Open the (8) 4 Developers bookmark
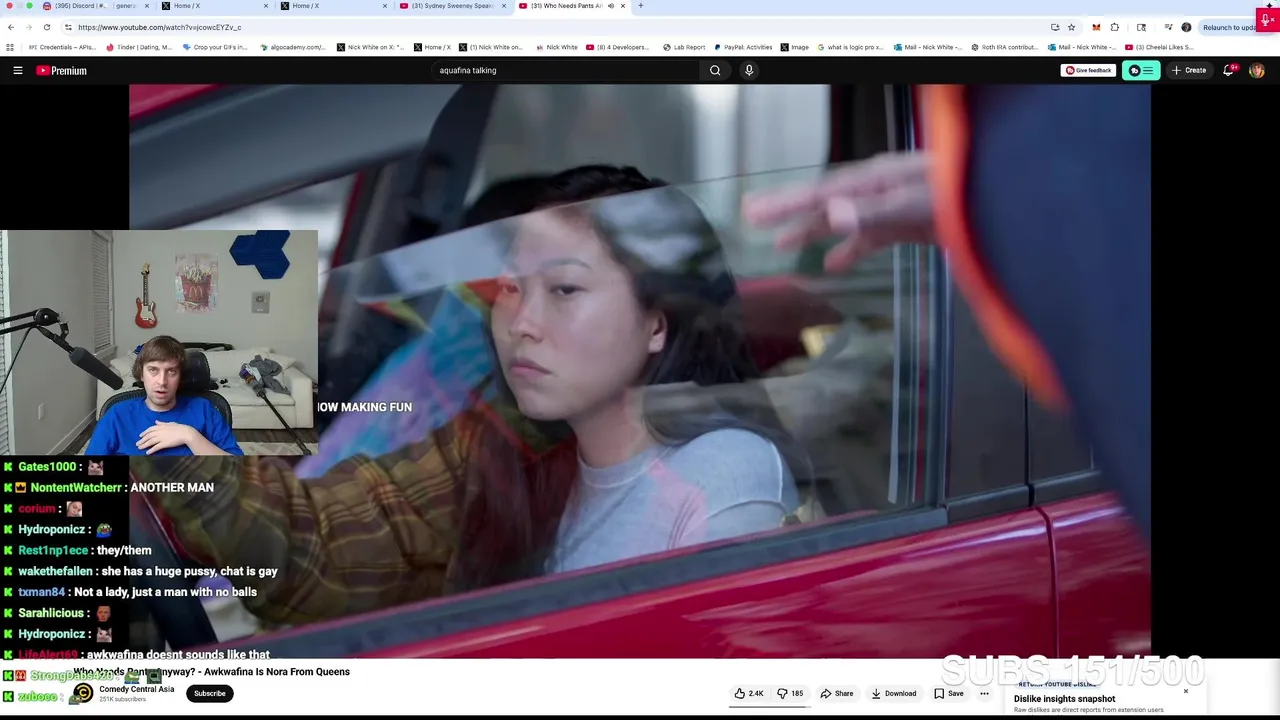The width and height of the screenshot is (1280, 720). coord(617,47)
